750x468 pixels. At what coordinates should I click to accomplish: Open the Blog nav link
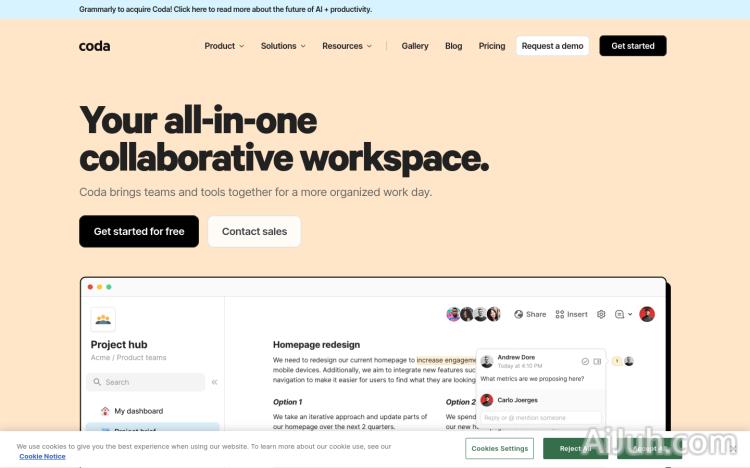453,46
